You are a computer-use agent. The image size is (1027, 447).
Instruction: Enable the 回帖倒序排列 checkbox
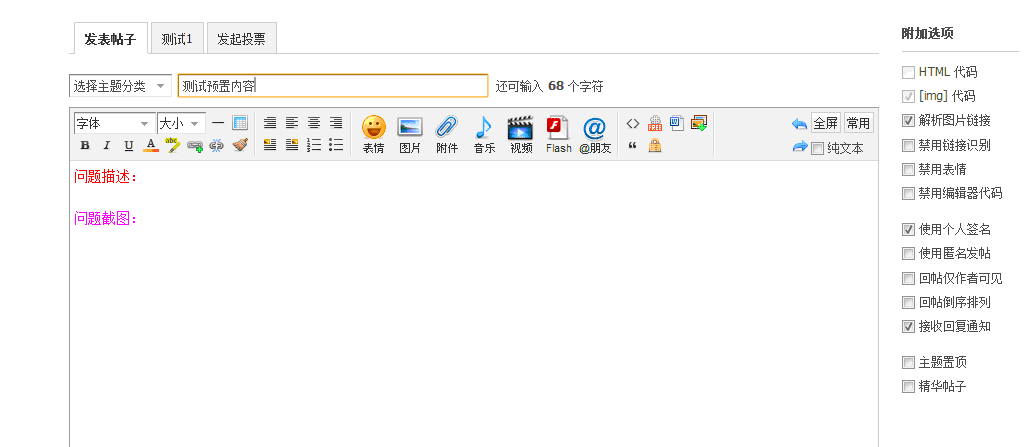[x=908, y=303]
